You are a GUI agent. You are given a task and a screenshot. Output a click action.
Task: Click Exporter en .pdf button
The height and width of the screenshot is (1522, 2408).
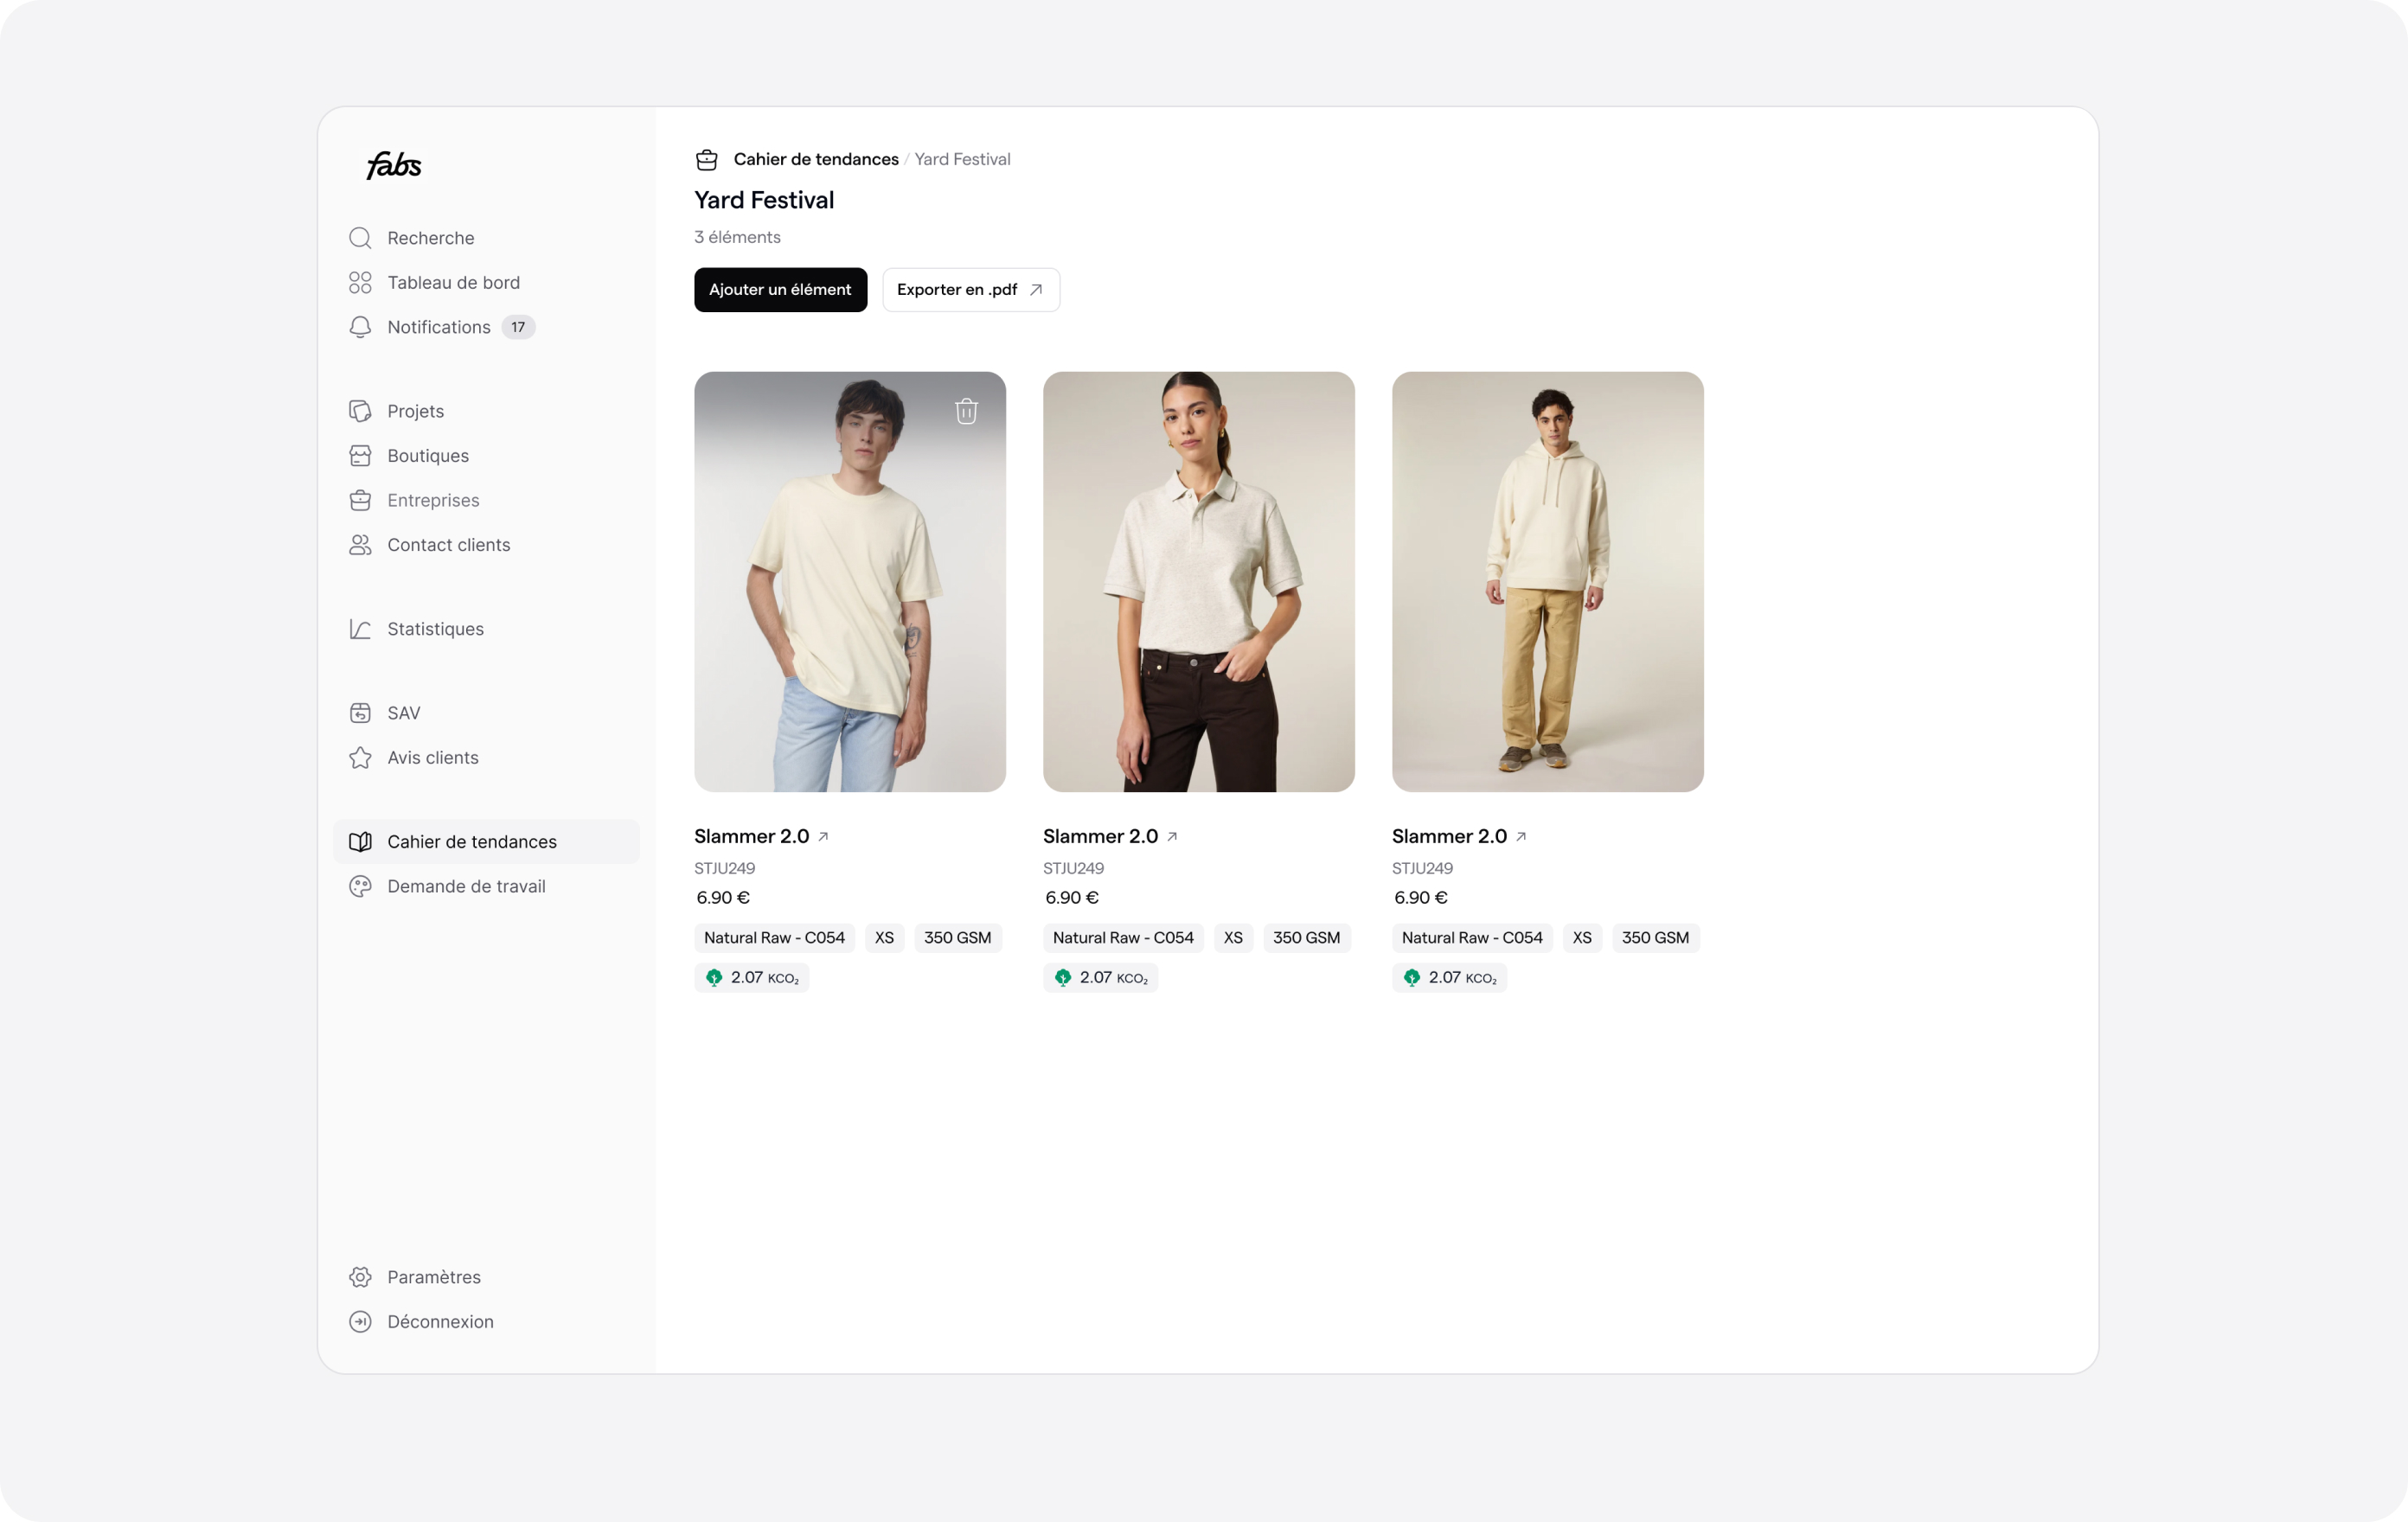pyautogui.click(x=970, y=290)
